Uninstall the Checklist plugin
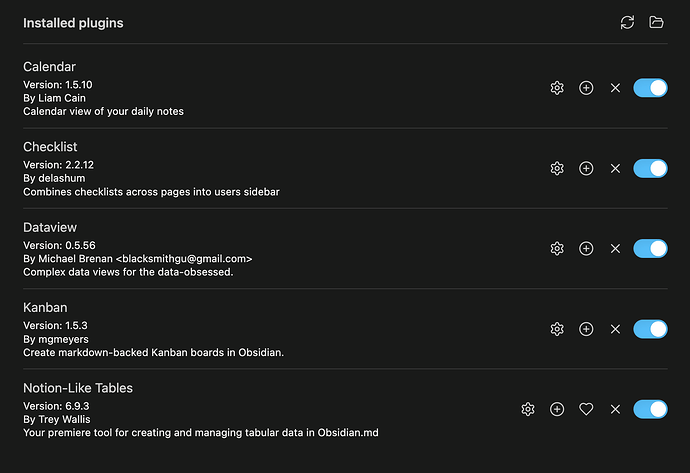The height and width of the screenshot is (473, 690). coord(615,169)
